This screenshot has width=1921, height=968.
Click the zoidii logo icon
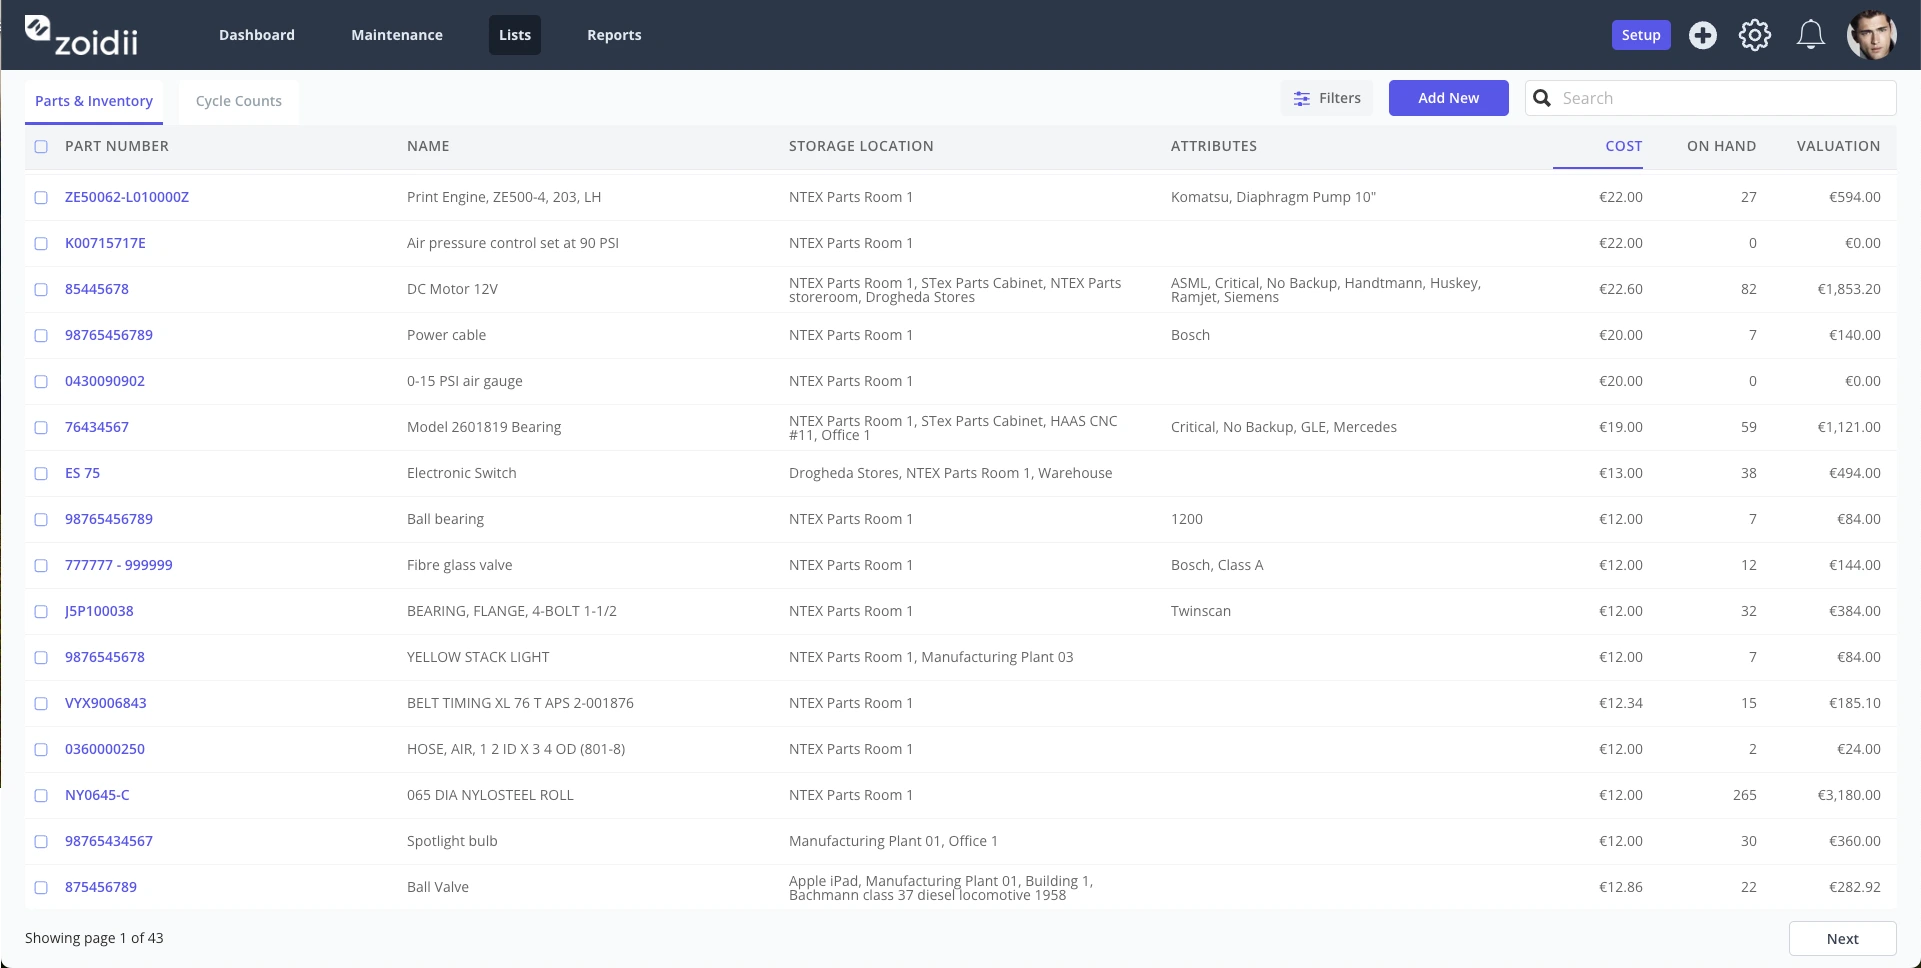(x=37, y=28)
